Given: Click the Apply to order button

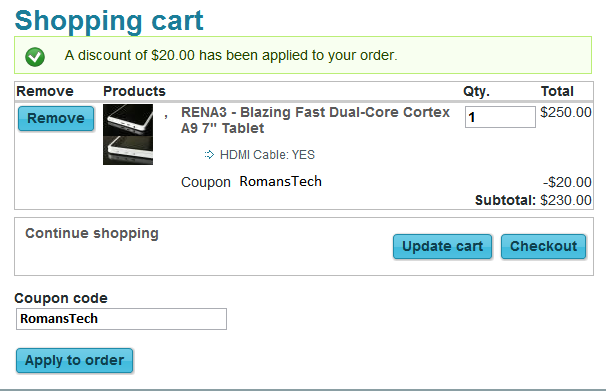Looking at the screenshot, I should 75,360.
